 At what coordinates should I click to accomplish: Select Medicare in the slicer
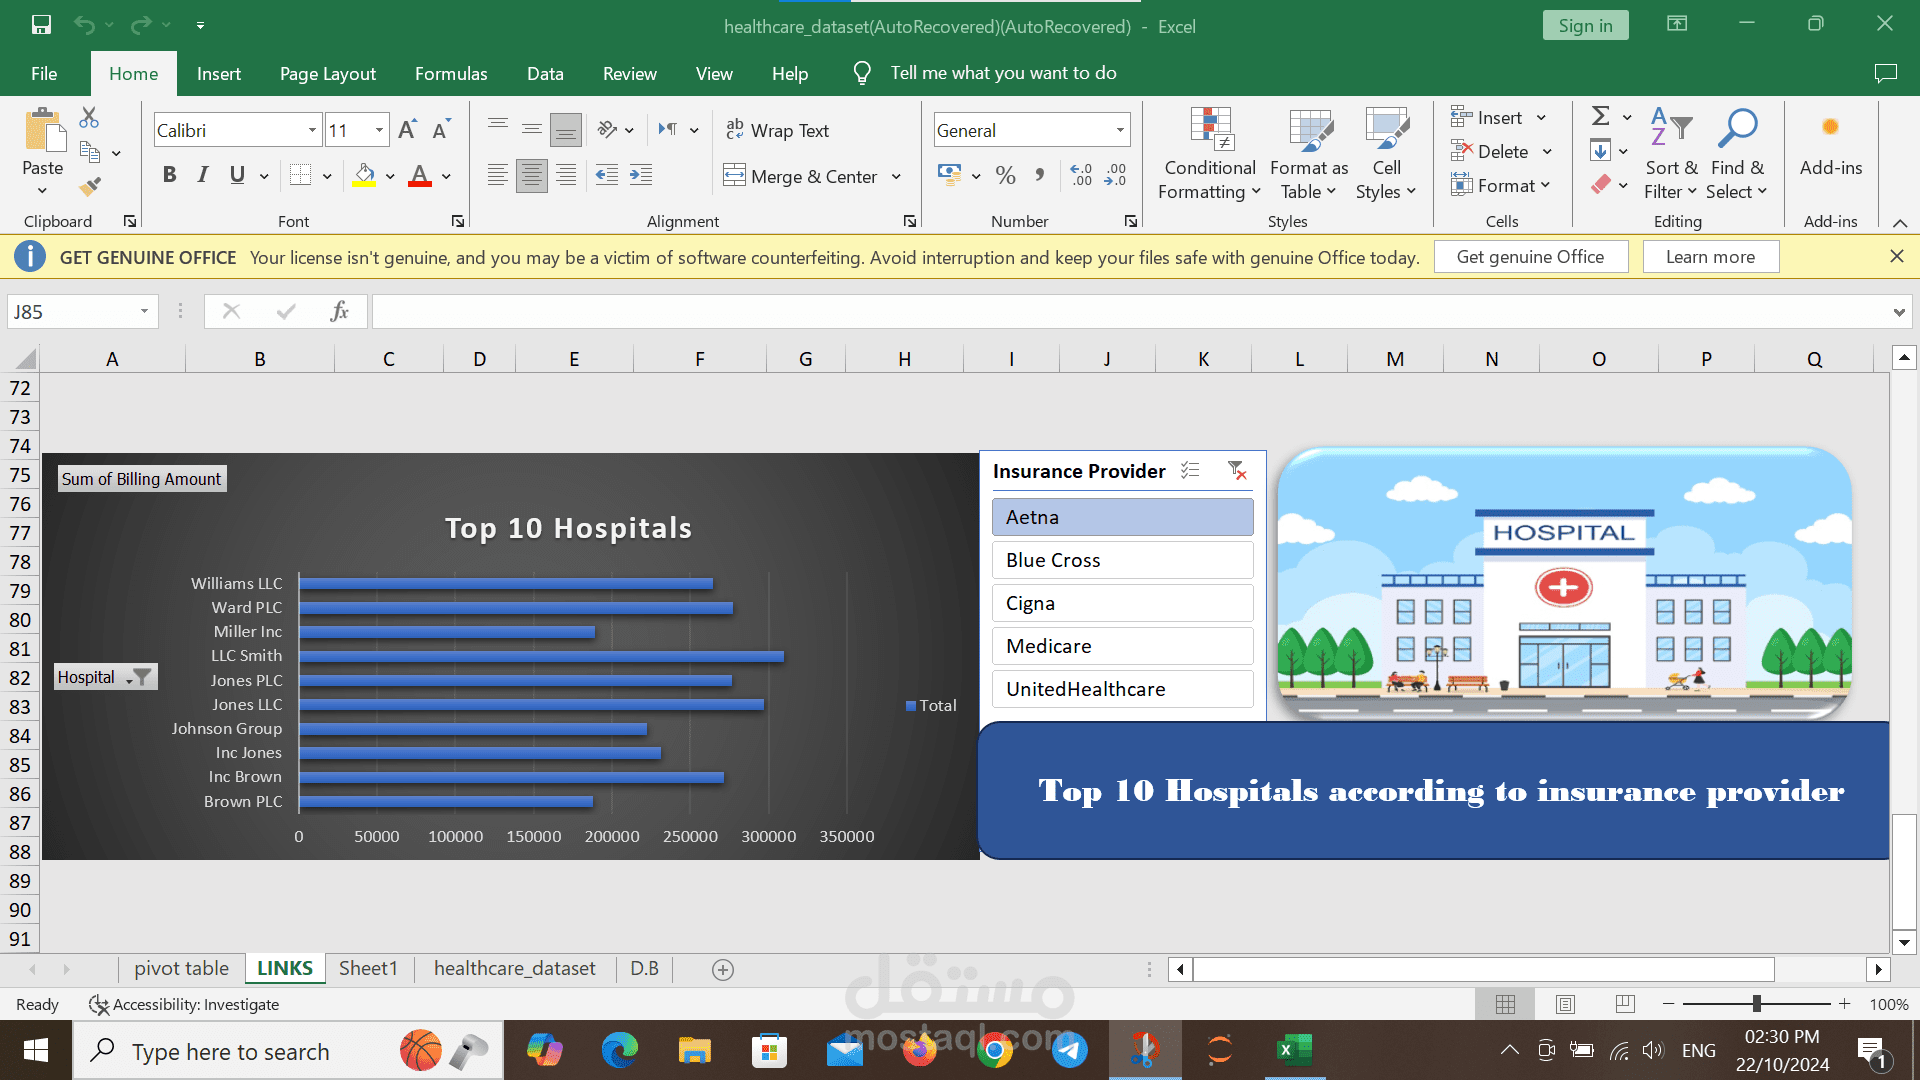coord(1122,646)
